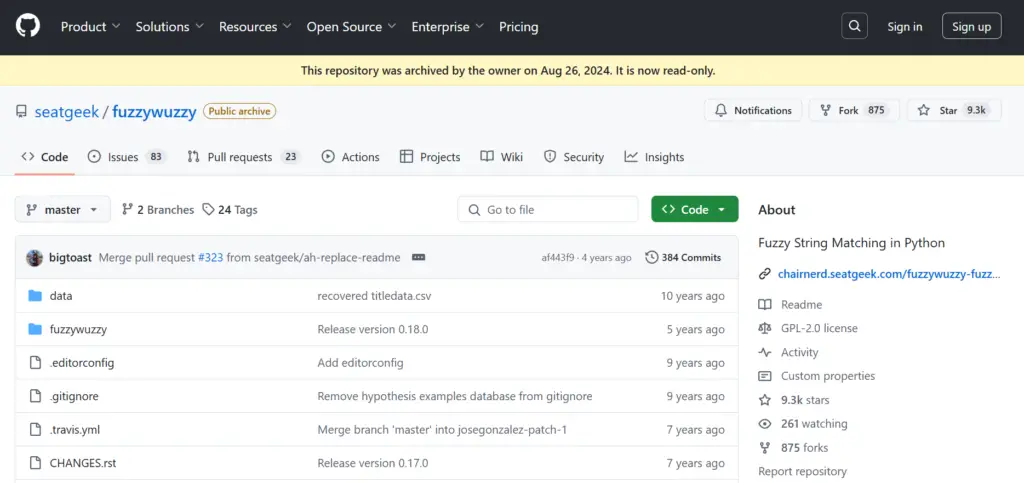Click the Custom properties note icon
This screenshot has height=483, width=1024.
coord(765,376)
